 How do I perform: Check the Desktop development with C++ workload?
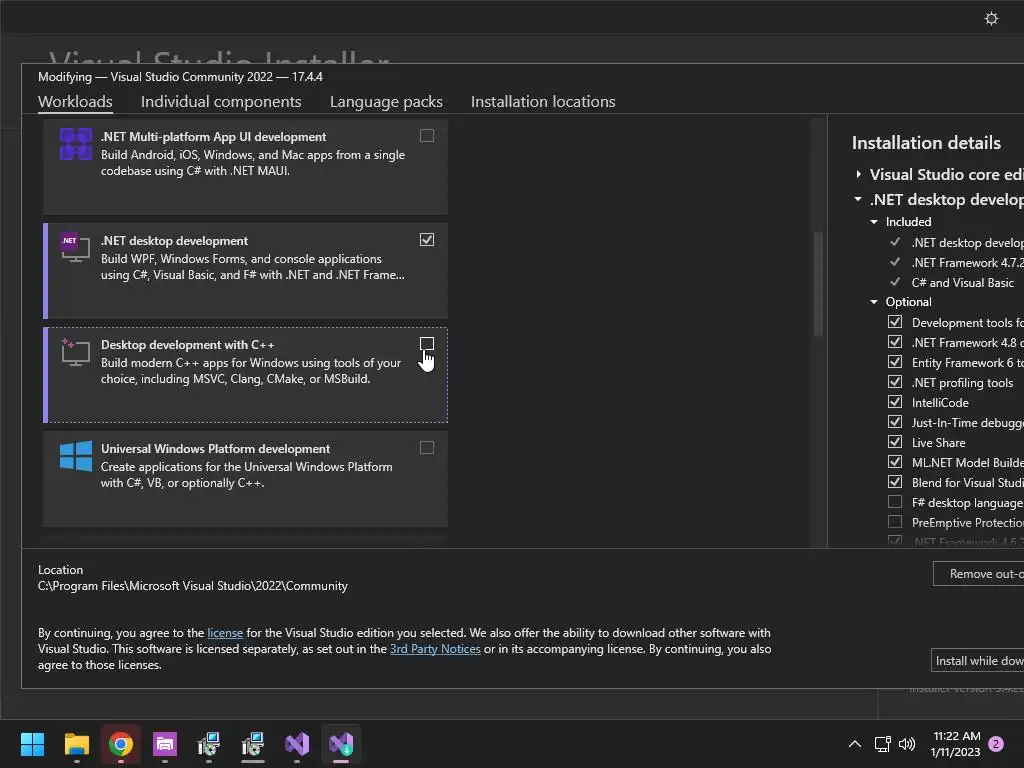coord(426,344)
